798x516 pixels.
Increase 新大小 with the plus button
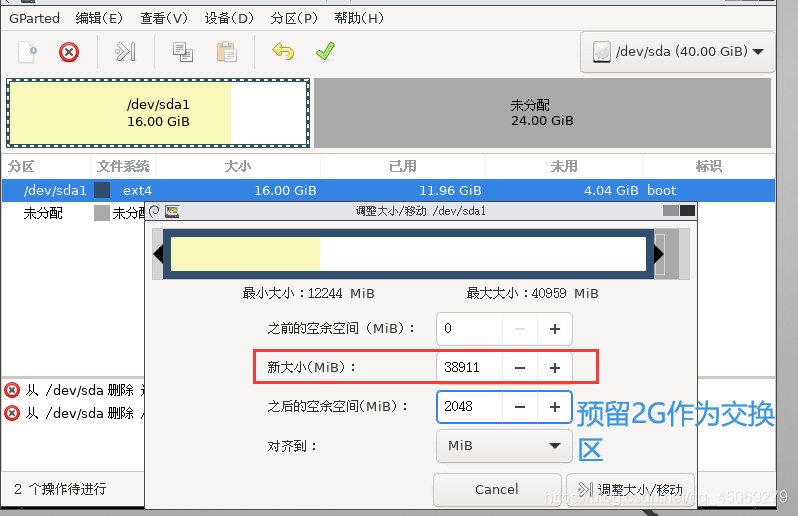coord(555,367)
